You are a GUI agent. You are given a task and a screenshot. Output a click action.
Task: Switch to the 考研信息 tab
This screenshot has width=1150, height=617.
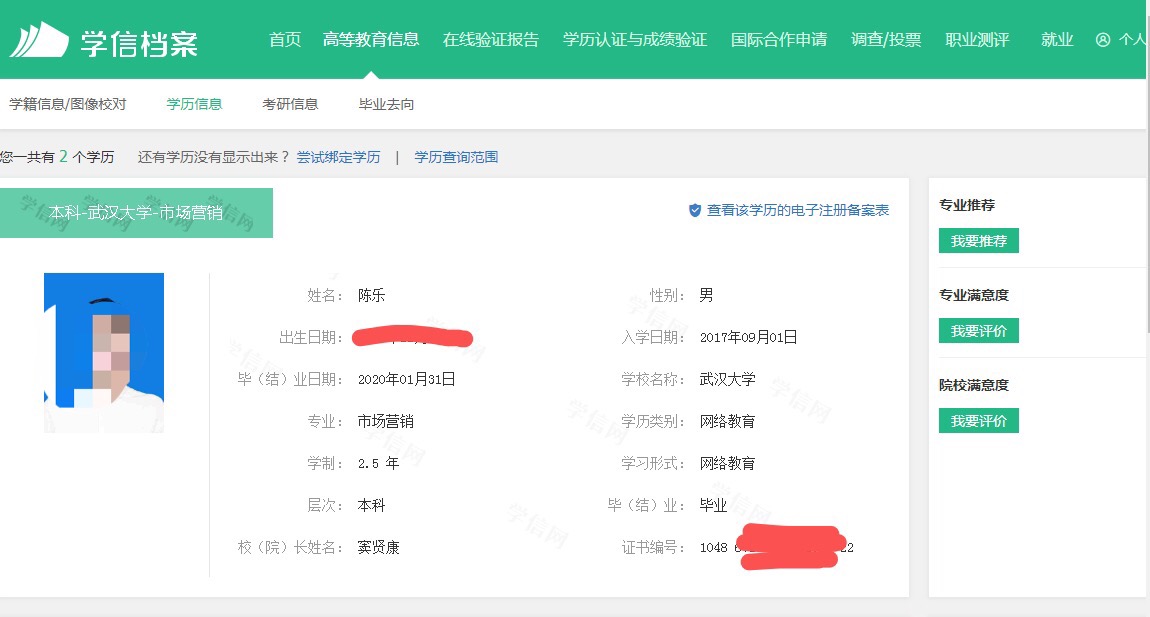point(289,103)
